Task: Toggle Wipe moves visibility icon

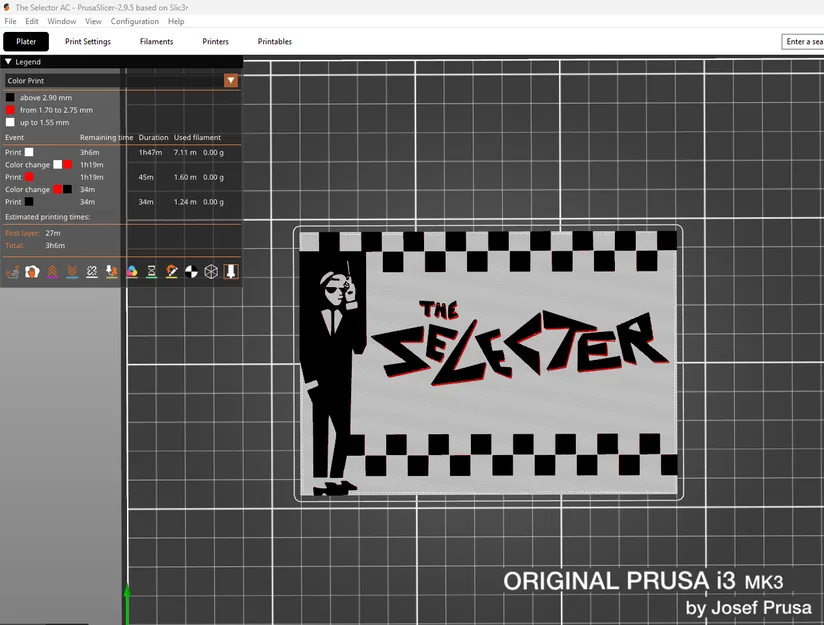Action: (x=32, y=272)
